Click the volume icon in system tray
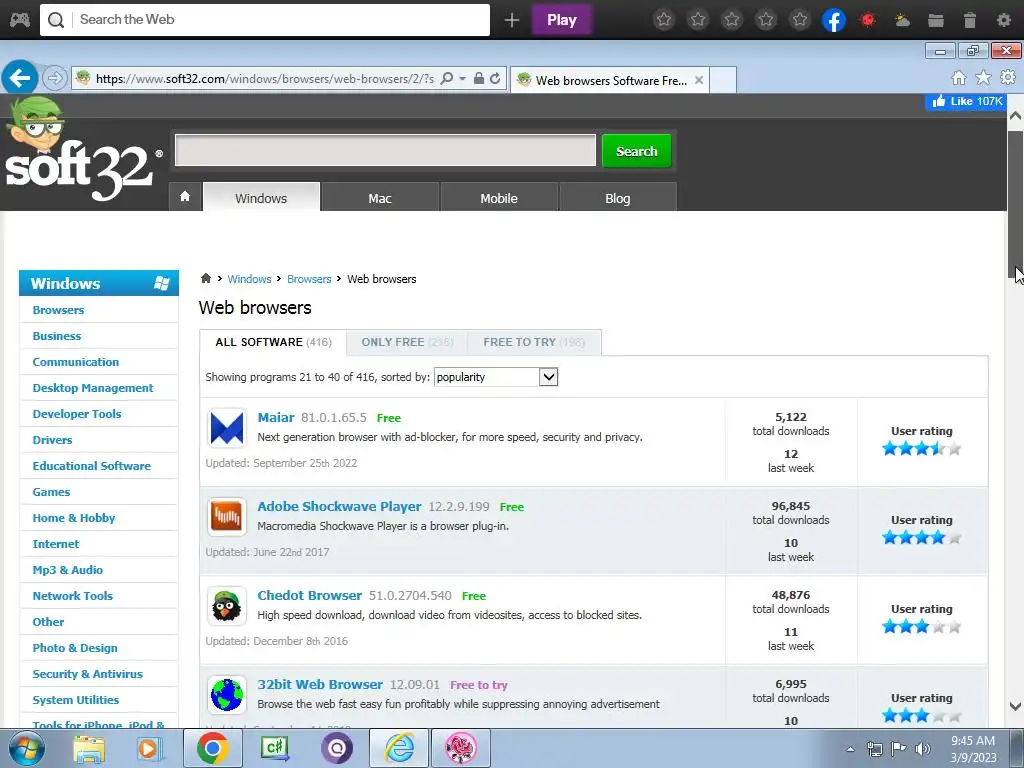Viewport: 1024px width, 768px height. [x=922, y=749]
